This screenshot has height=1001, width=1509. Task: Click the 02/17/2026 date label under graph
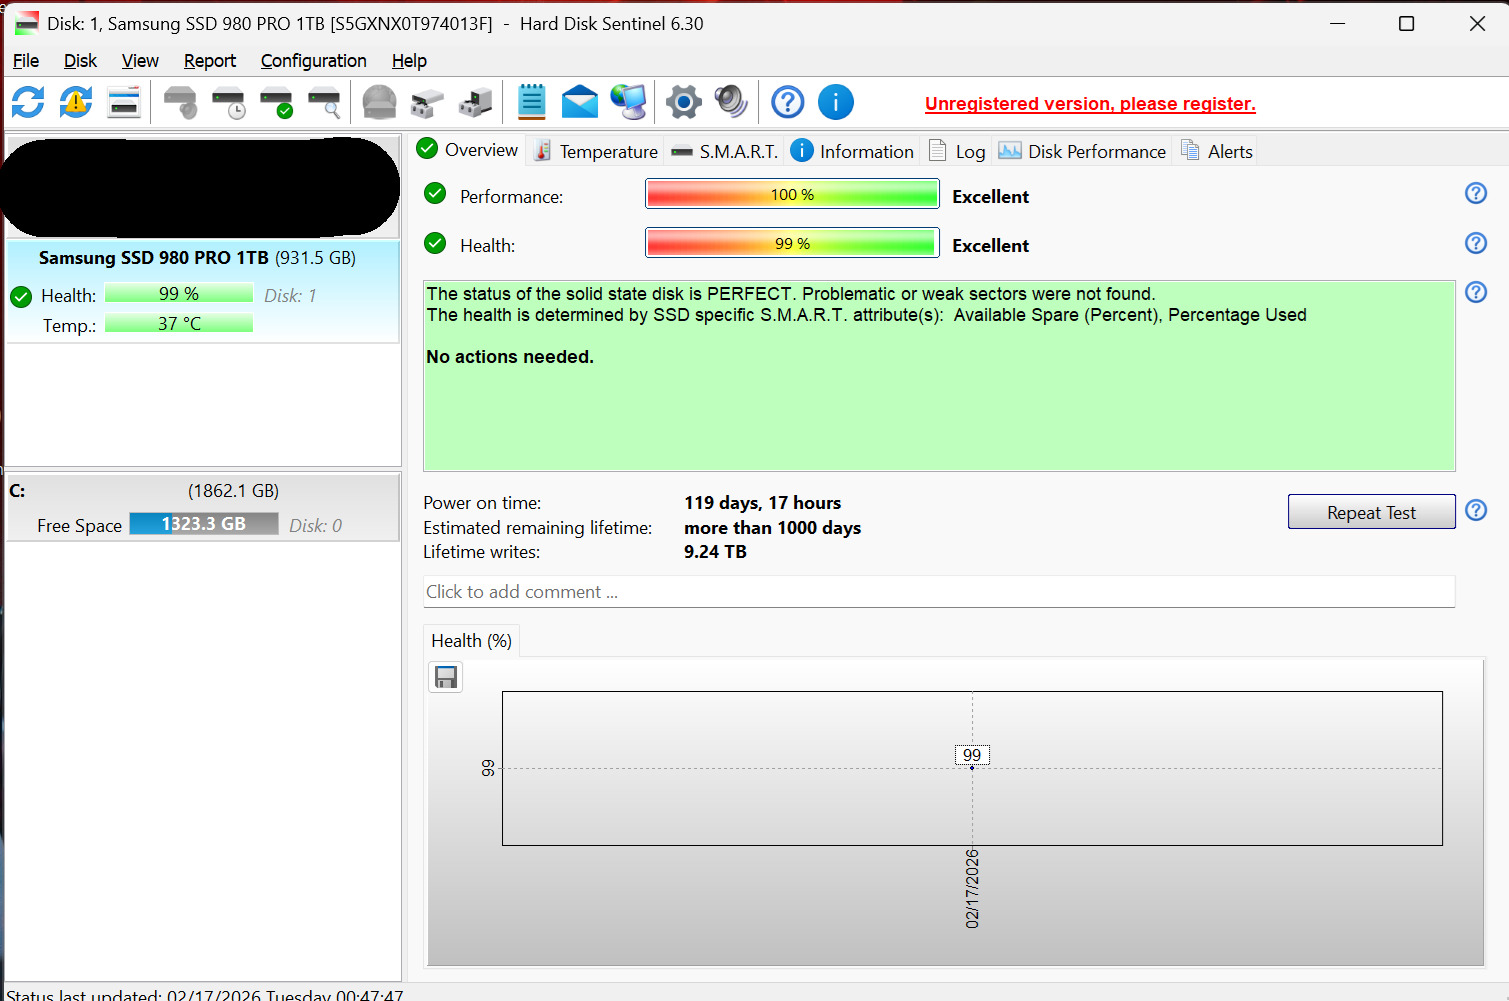972,889
